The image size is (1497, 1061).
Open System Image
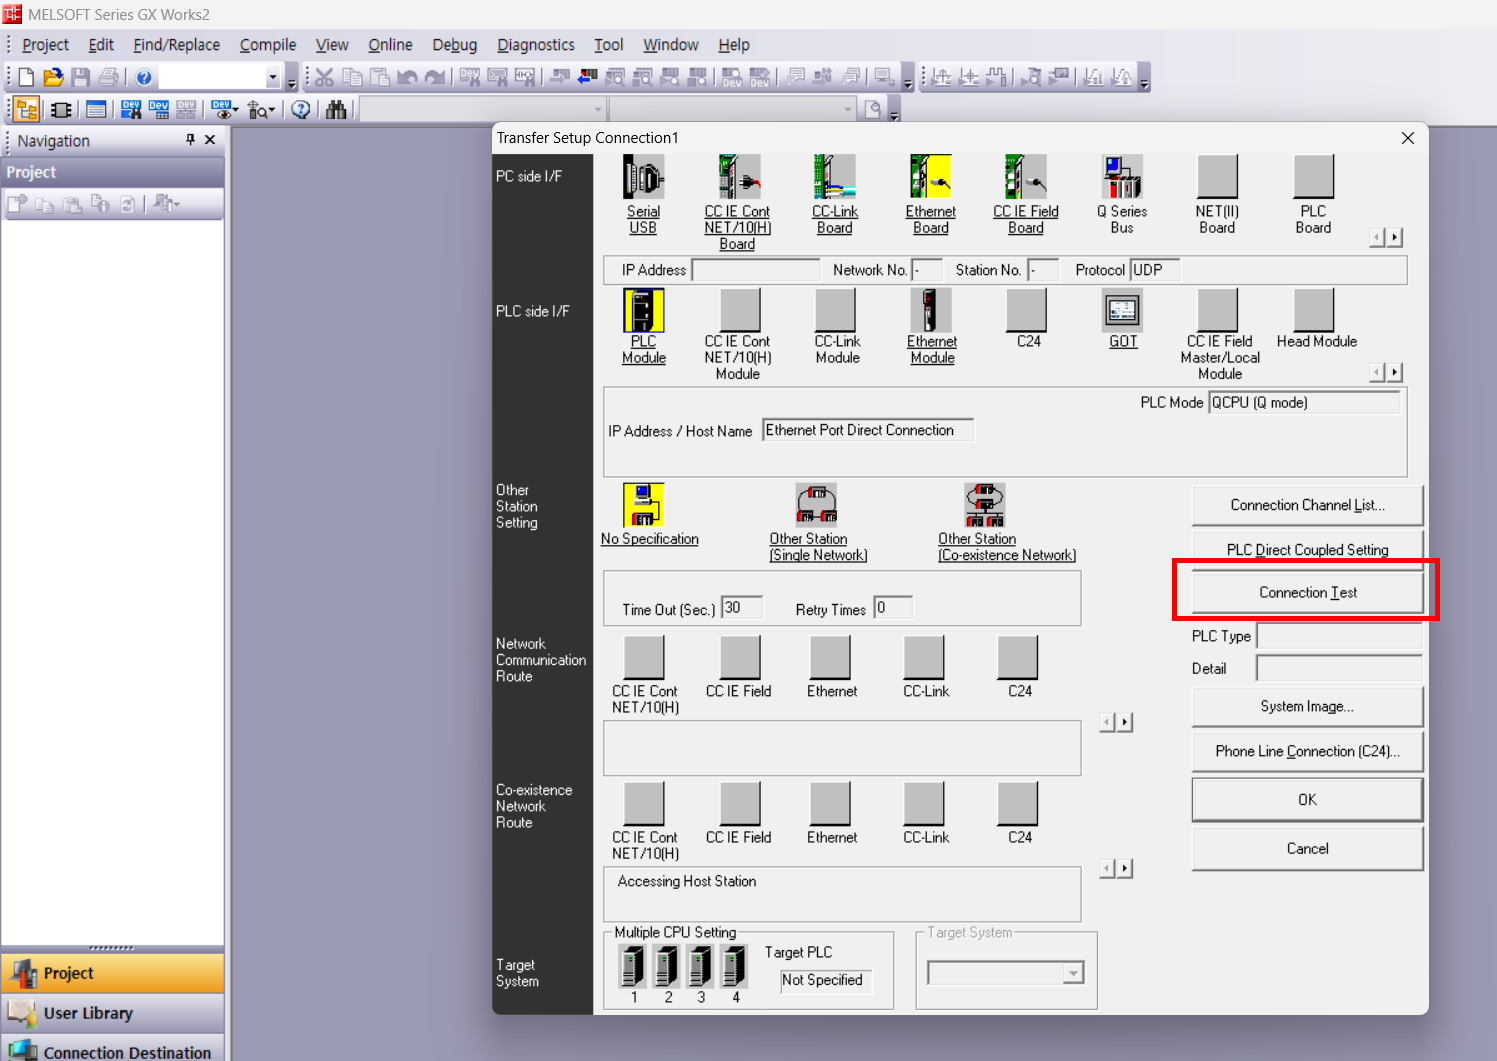(1307, 706)
